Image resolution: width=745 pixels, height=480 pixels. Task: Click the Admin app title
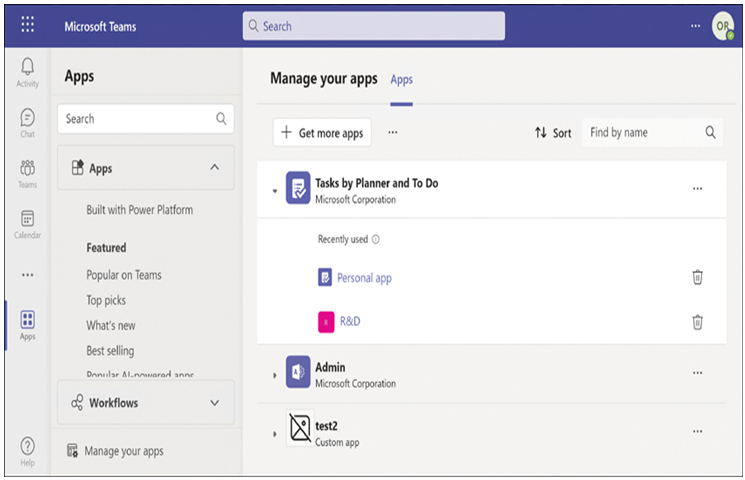point(330,367)
